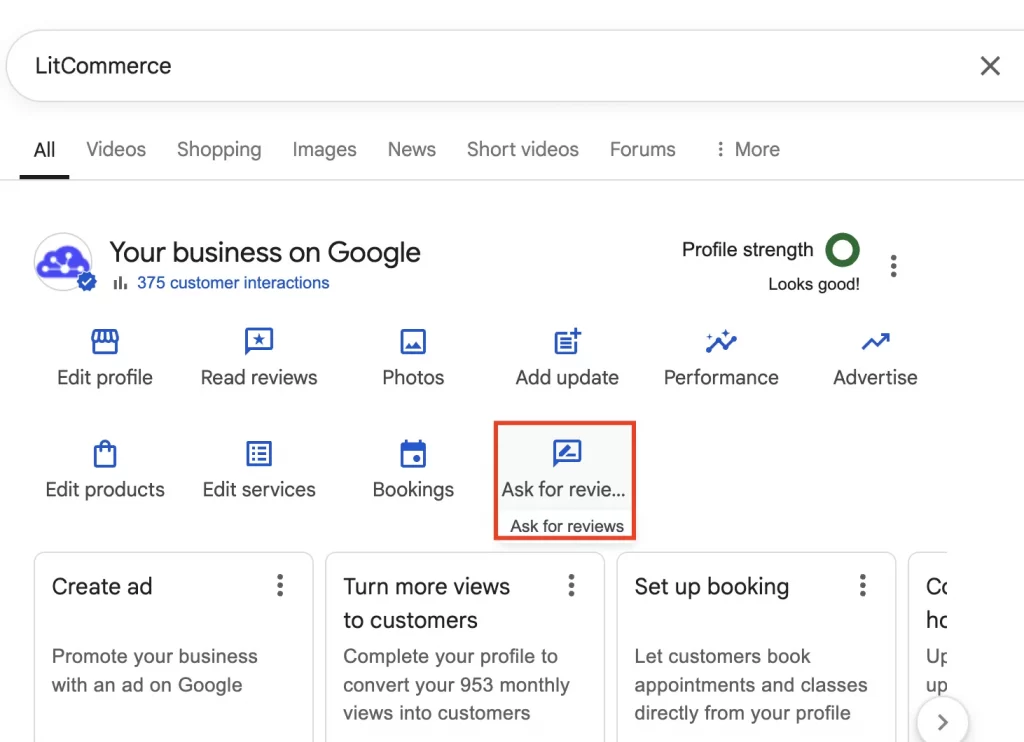
Task: Show next suggestion cards with arrow
Action: [942, 722]
